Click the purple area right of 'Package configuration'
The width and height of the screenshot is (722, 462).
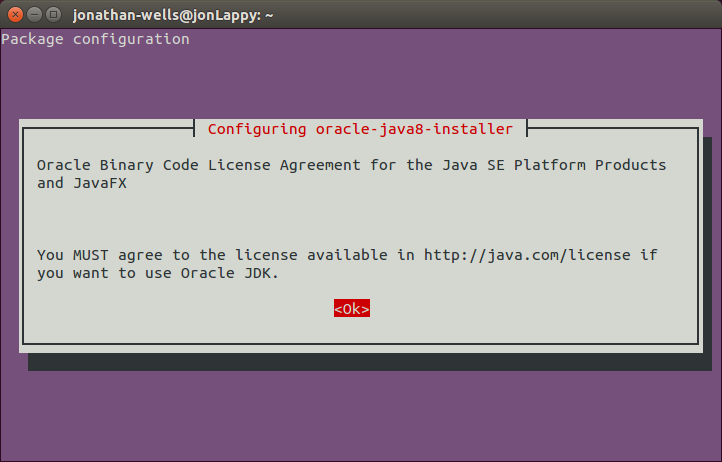(x=450, y=39)
